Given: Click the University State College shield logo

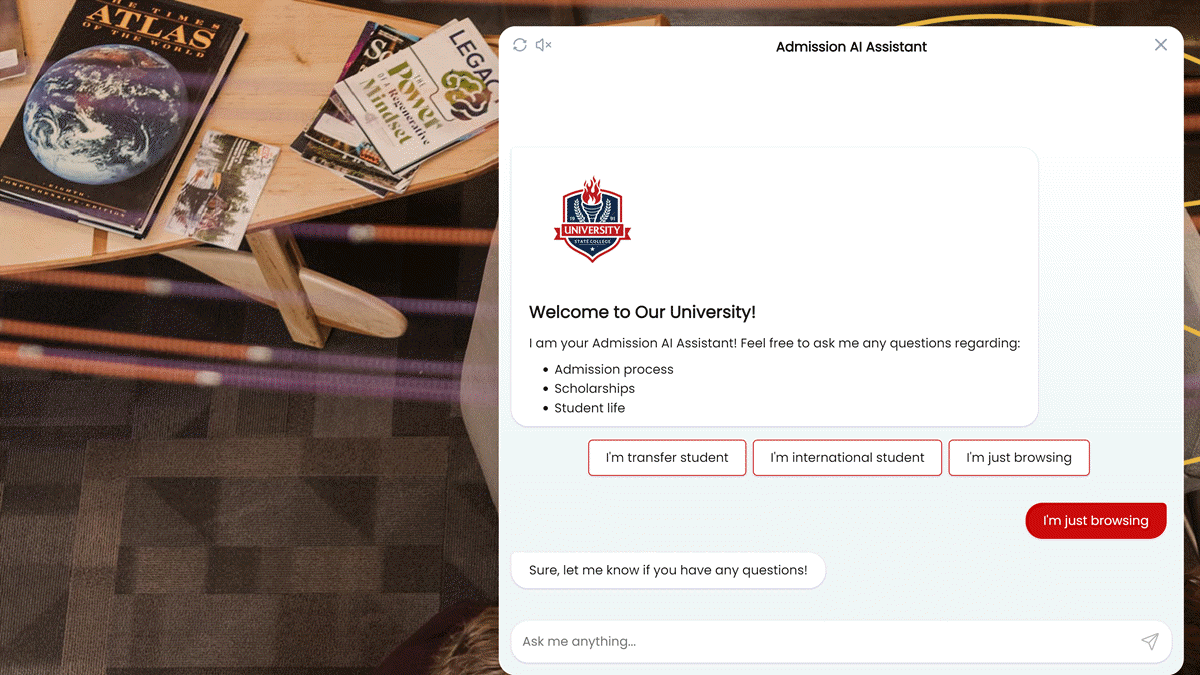Looking at the screenshot, I should click(592, 220).
